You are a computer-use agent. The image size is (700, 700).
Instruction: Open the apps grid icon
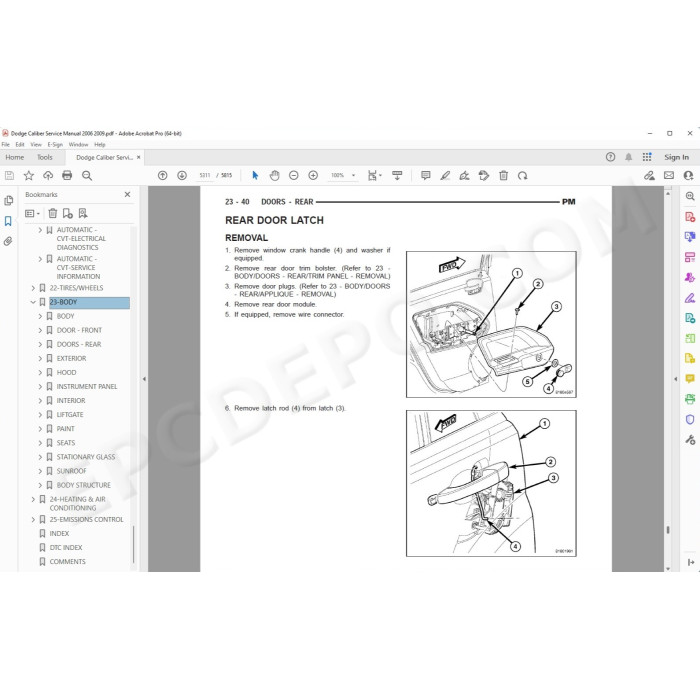tap(647, 157)
